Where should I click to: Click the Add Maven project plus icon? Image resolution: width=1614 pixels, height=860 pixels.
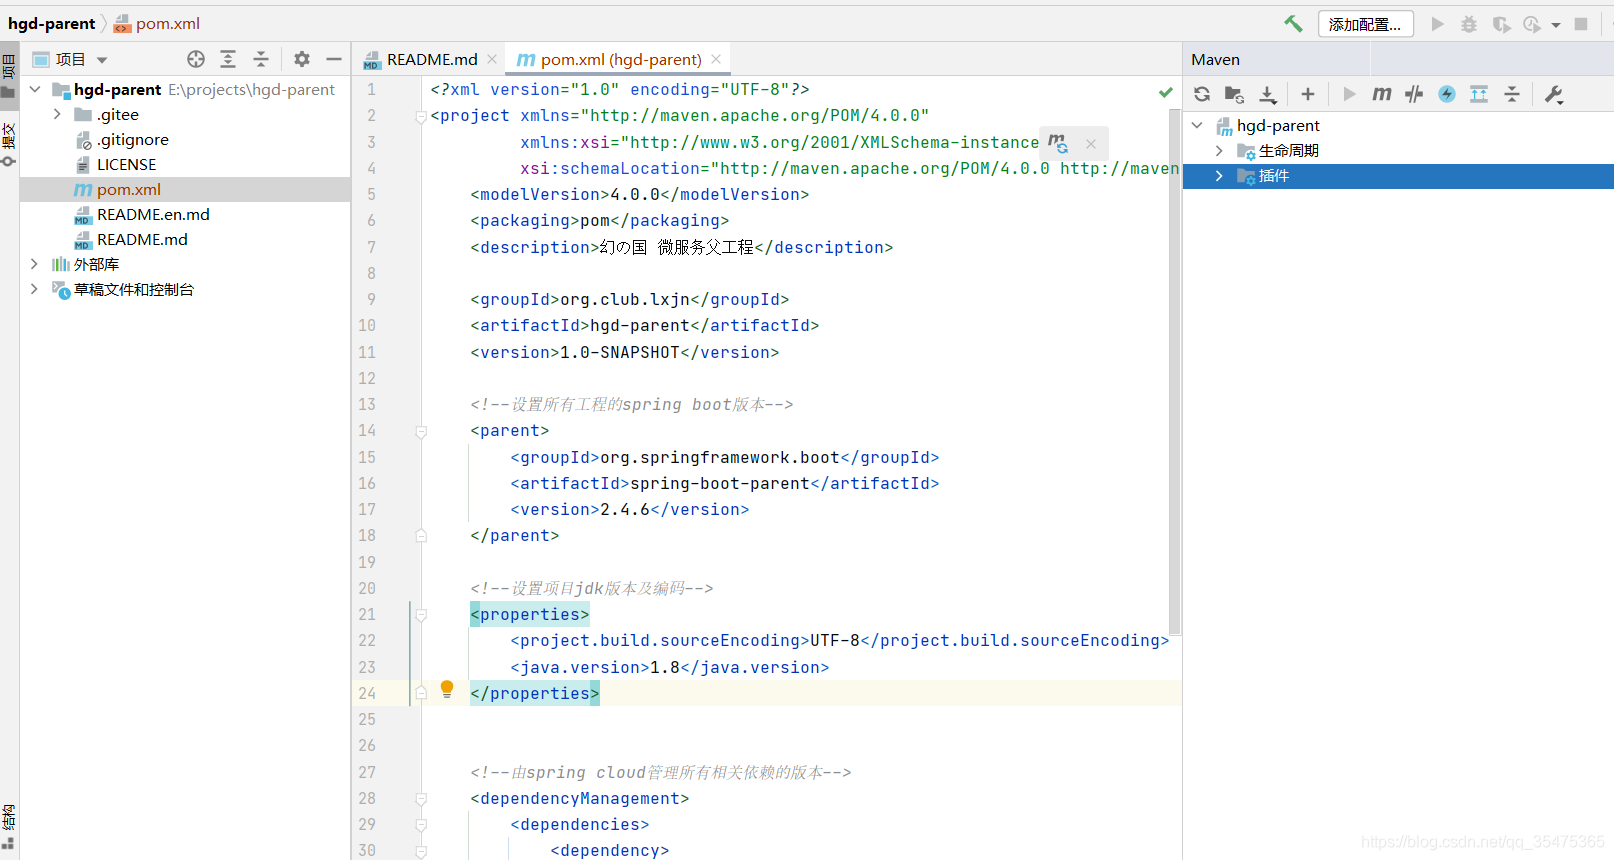(x=1307, y=94)
